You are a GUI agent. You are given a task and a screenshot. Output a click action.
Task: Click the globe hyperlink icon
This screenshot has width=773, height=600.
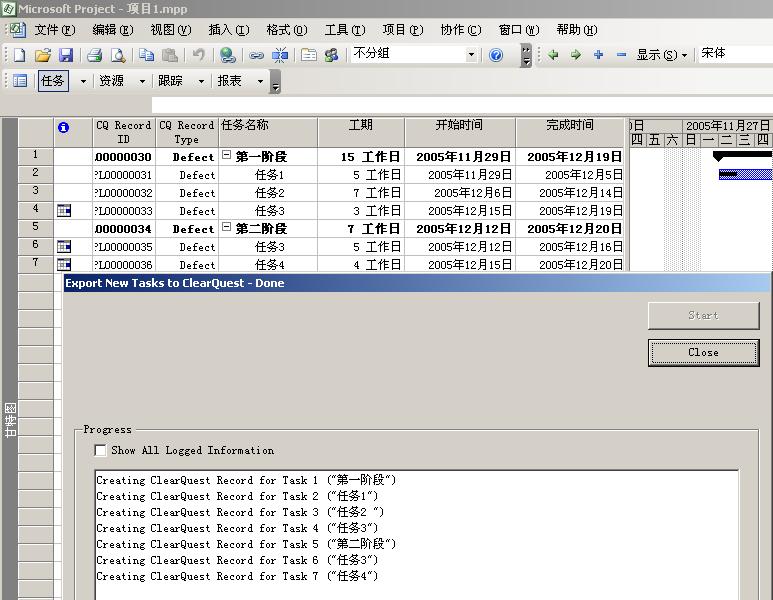coord(228,54)
